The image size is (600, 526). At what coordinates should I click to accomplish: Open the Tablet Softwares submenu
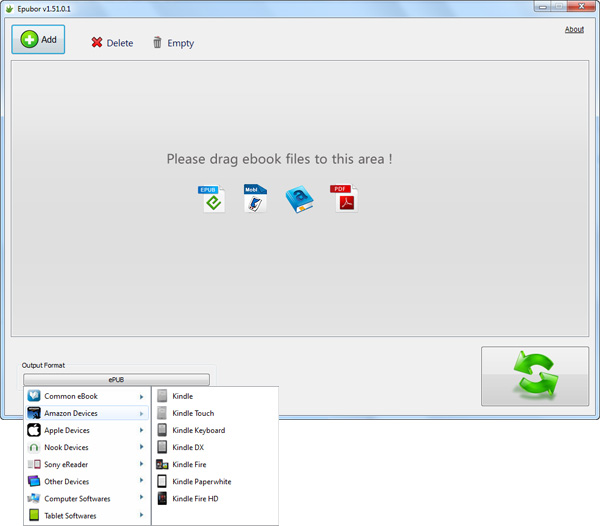[x=87, y=516]
